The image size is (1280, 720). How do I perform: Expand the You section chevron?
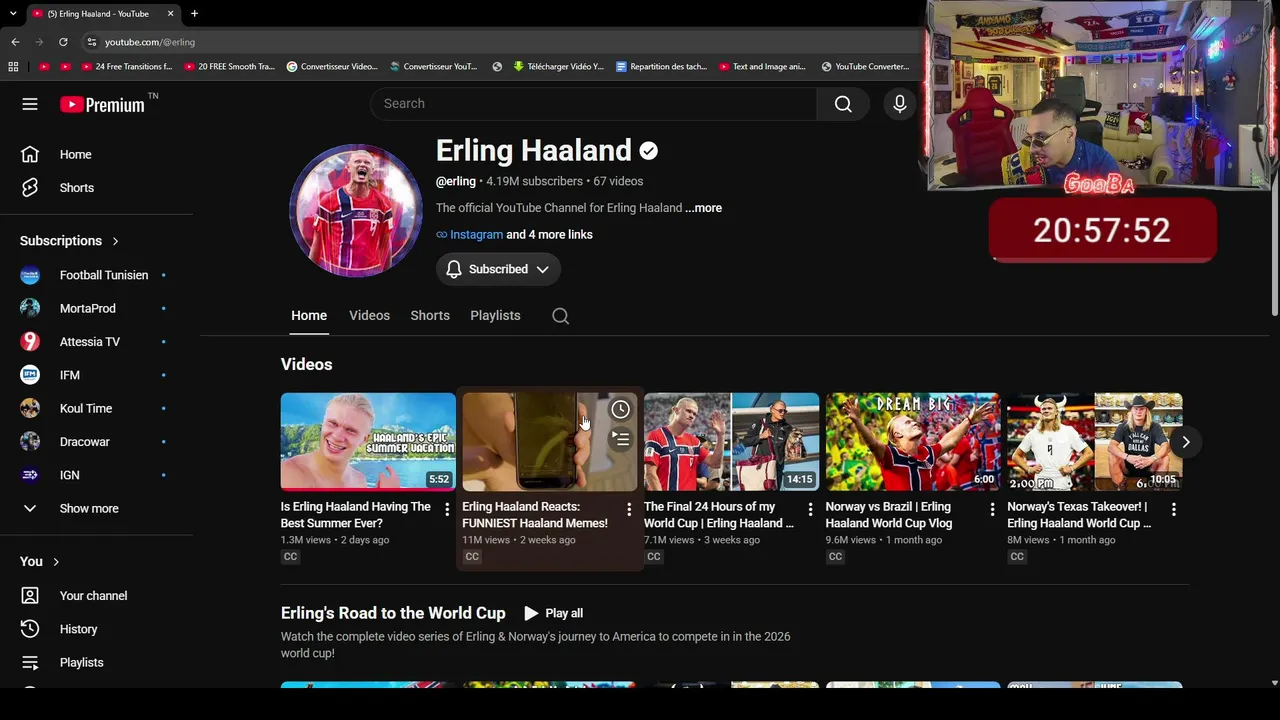56,562
